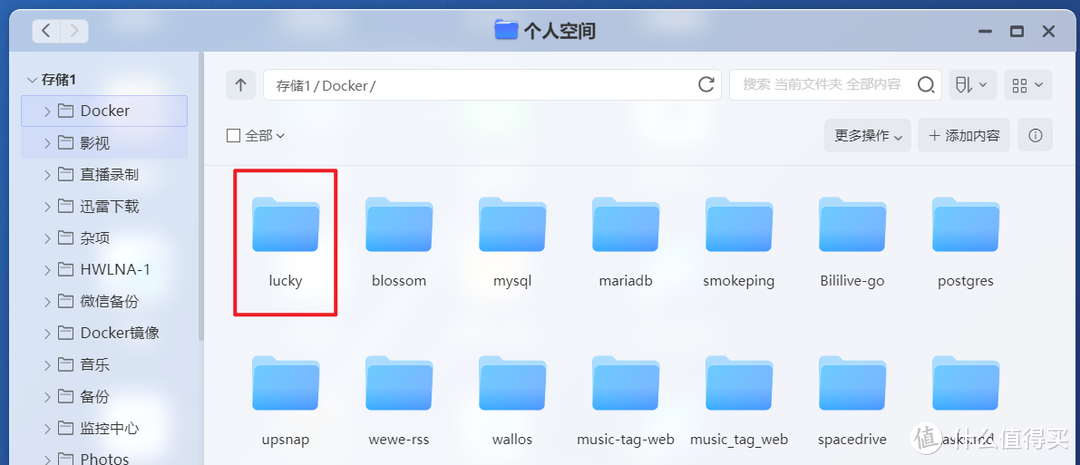
Task: Expand the 音乐 tree node
Action: (47, 365)
